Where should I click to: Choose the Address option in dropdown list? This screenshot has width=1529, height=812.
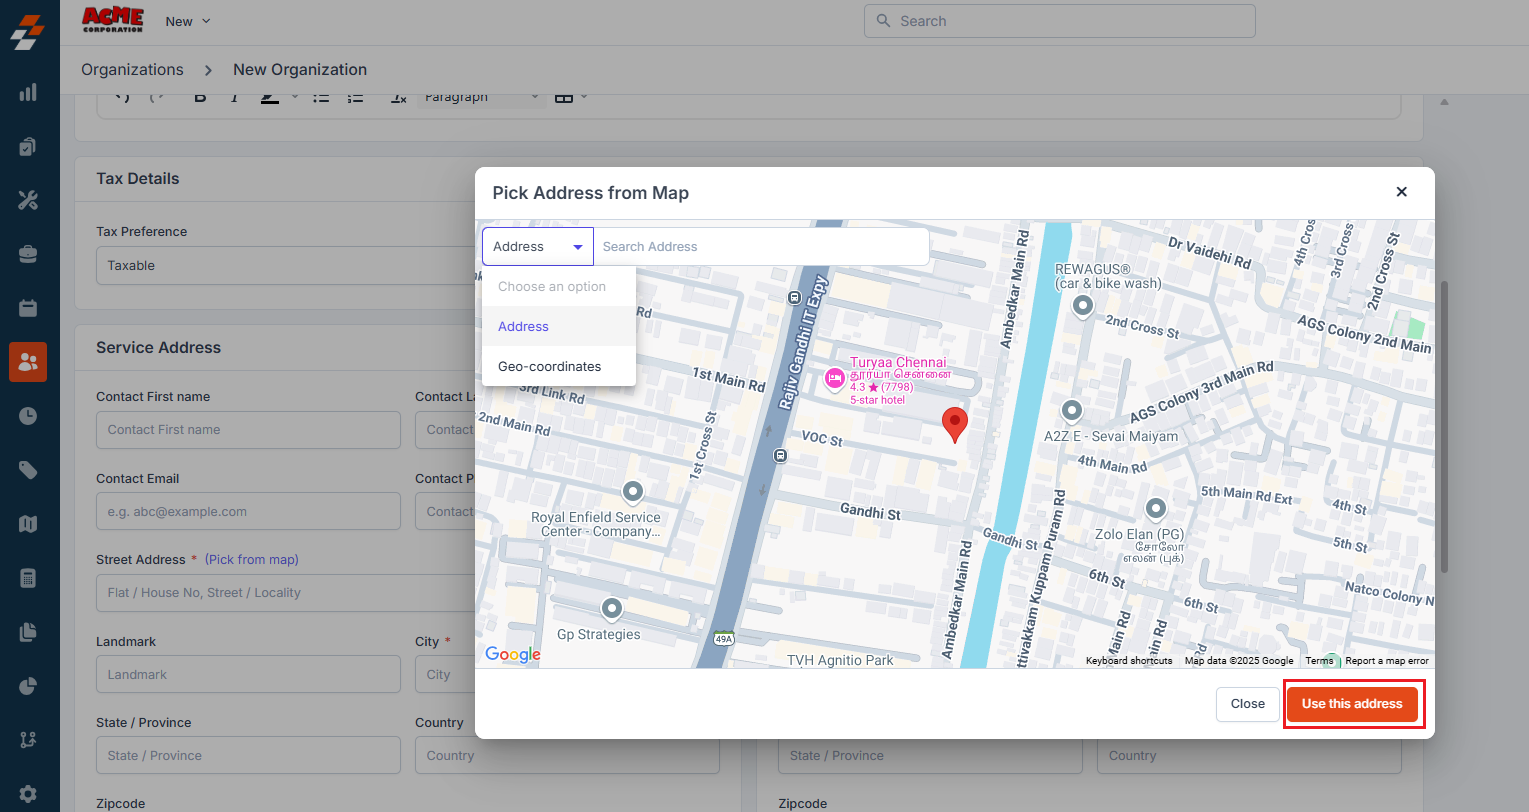pyautogui.click(x=524, y=327)
